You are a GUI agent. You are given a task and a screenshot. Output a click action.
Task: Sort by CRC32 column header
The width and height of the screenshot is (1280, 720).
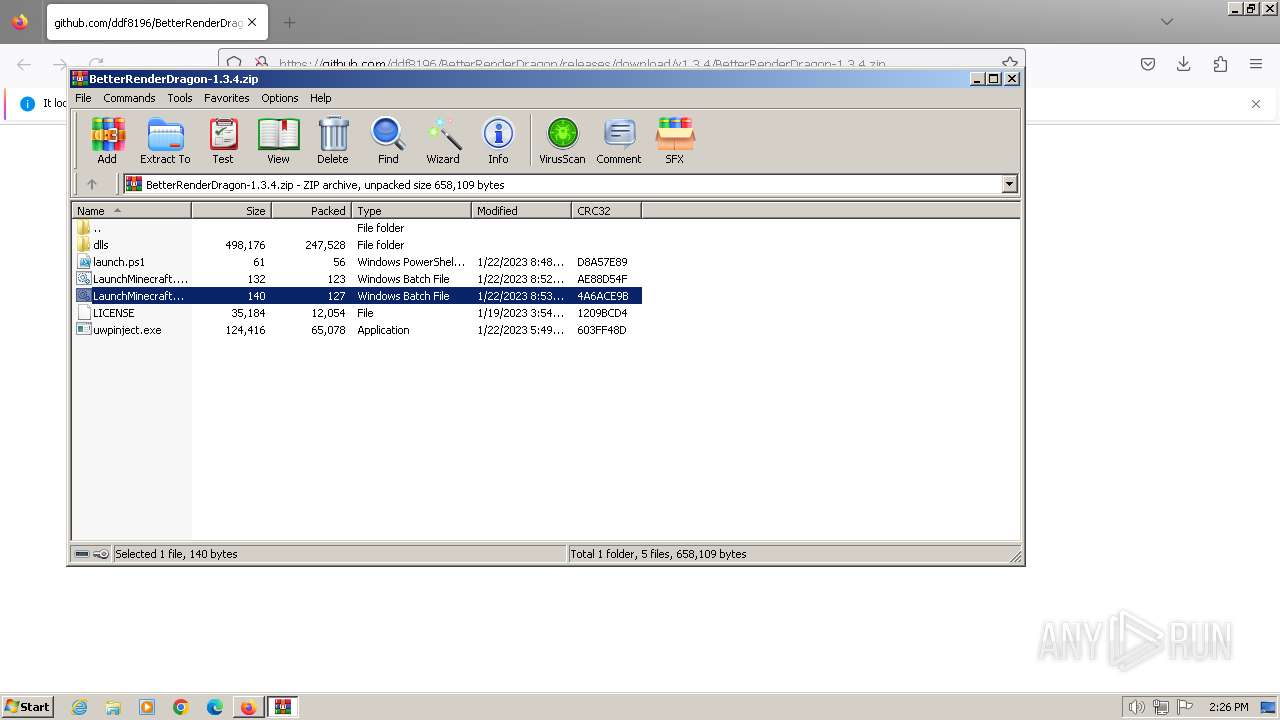pos(606,210)
